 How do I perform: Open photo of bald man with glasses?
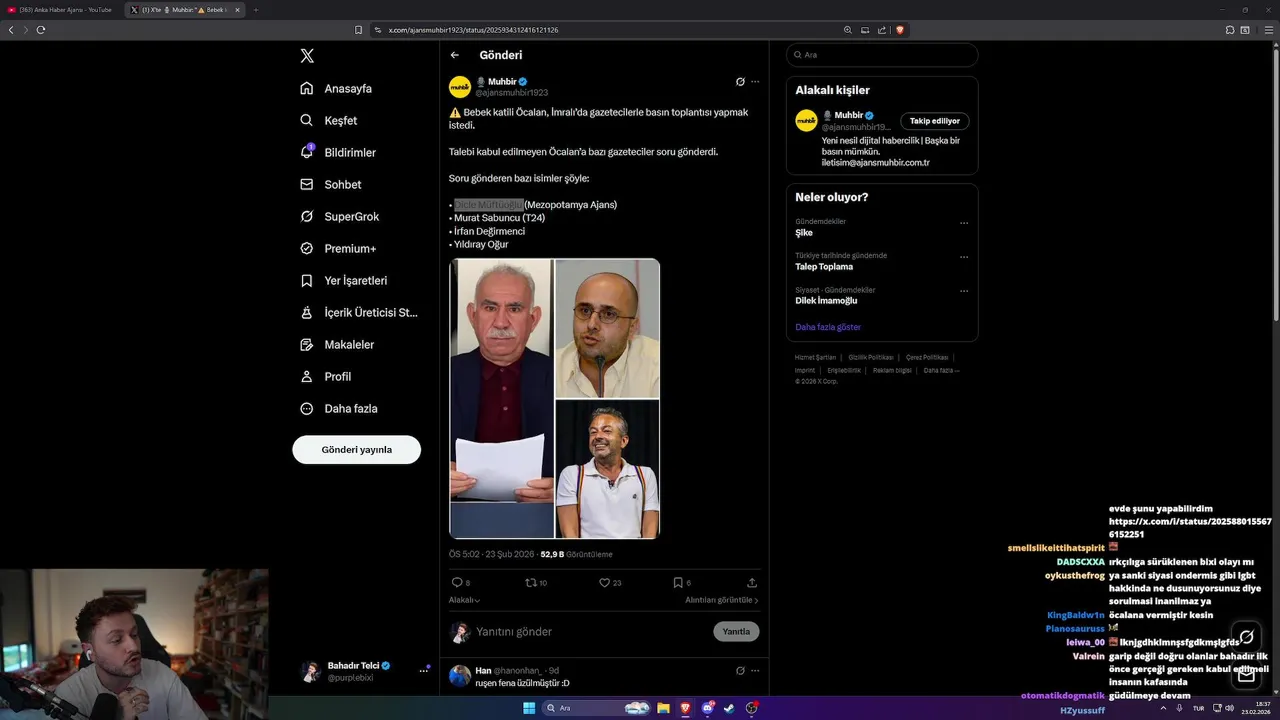point(607,328)
